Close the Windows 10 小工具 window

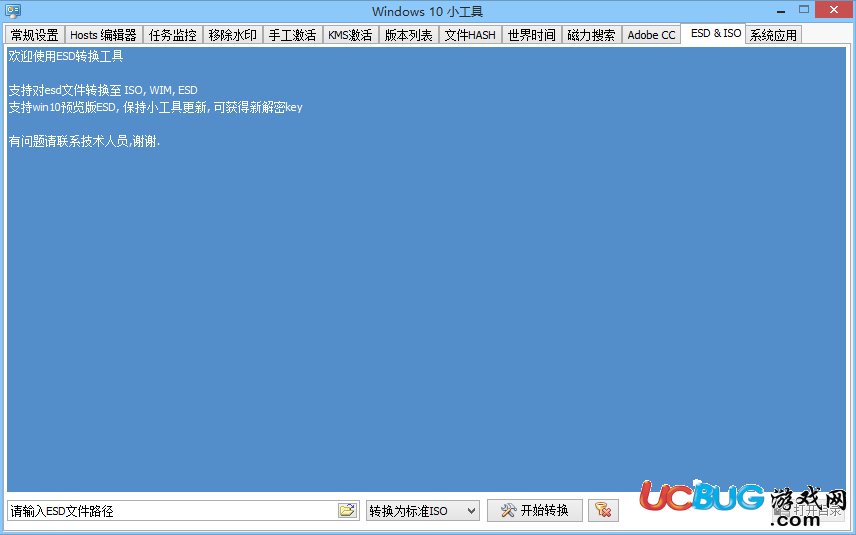click(x=834, y=9)
